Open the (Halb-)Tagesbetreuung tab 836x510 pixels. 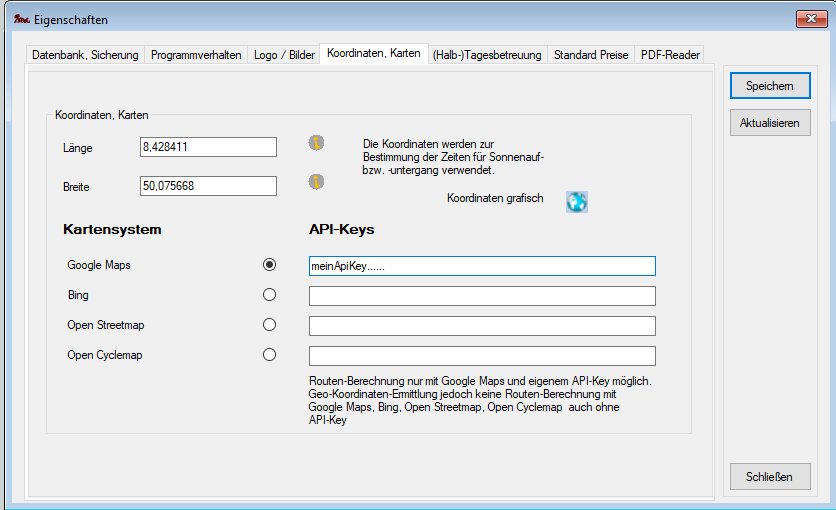[487, 55]
